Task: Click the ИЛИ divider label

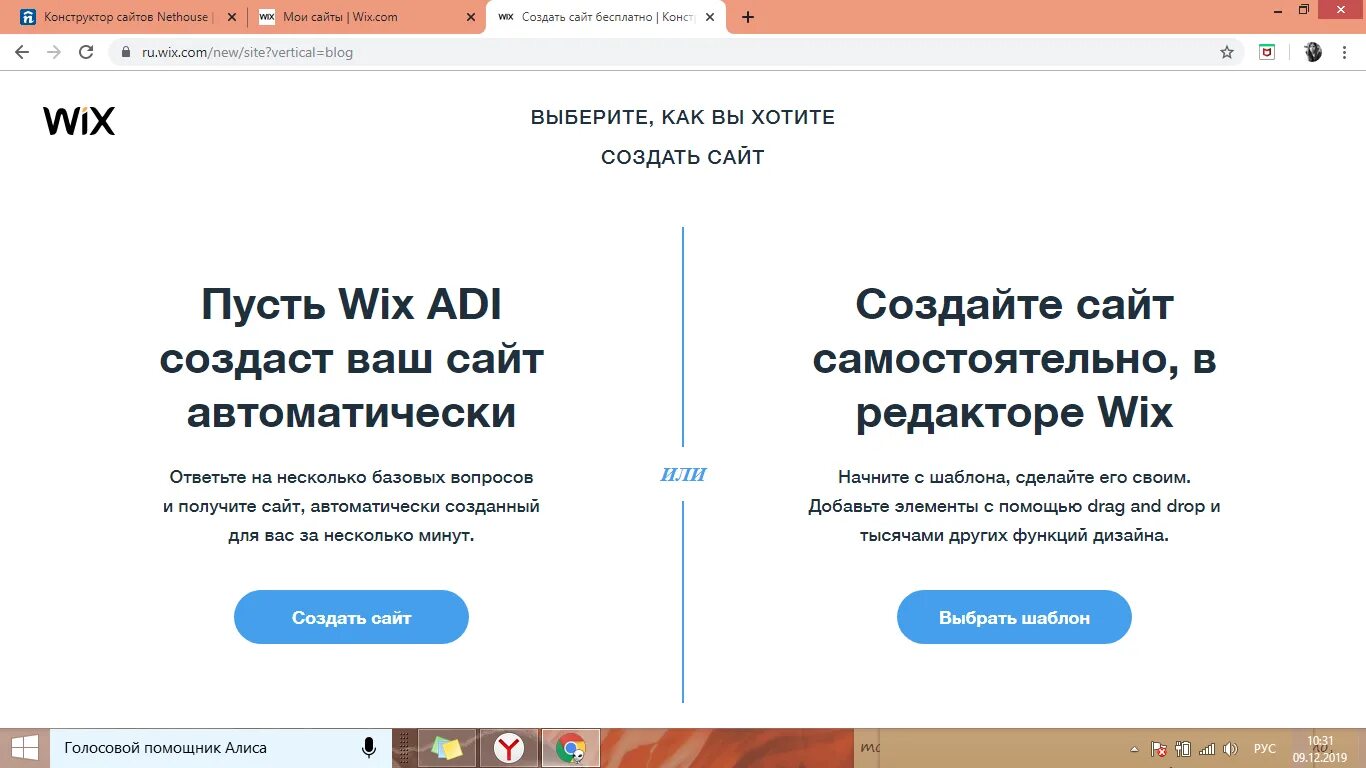Action: click(x=683, y=474)
